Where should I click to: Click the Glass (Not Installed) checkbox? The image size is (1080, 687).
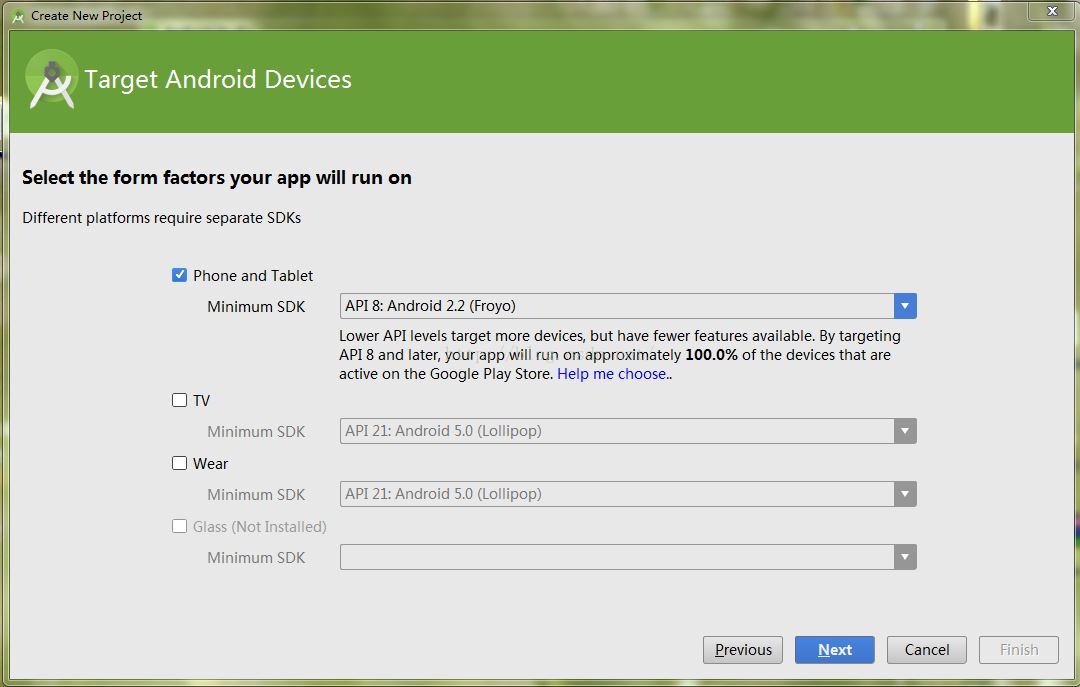[179, 526]
